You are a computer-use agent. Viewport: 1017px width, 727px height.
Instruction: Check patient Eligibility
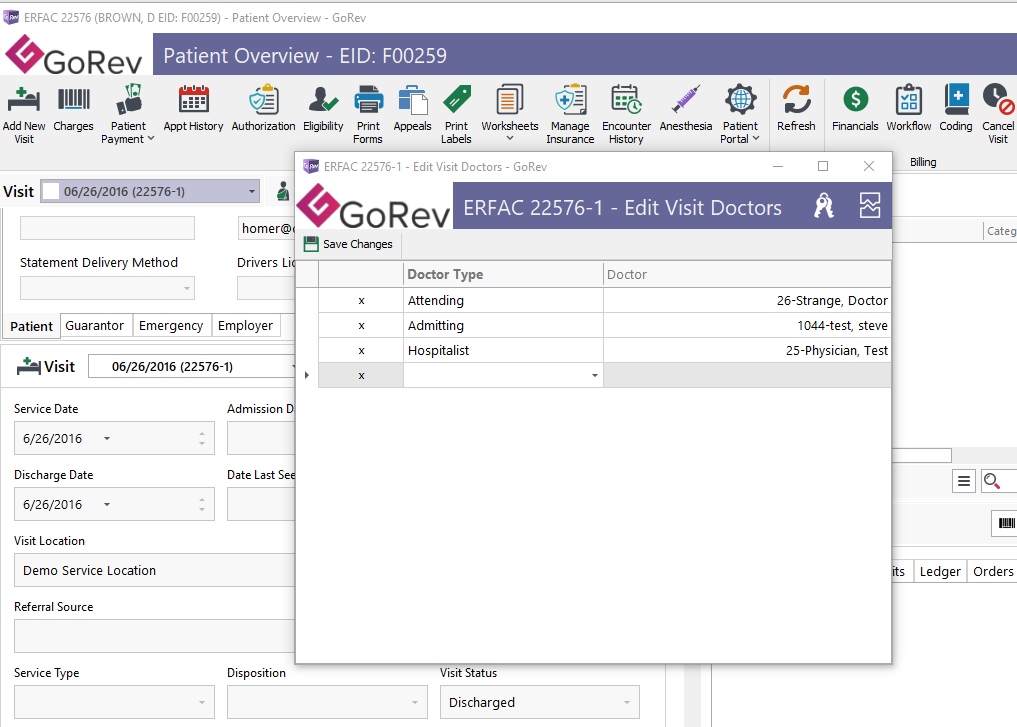pos(323,108)
